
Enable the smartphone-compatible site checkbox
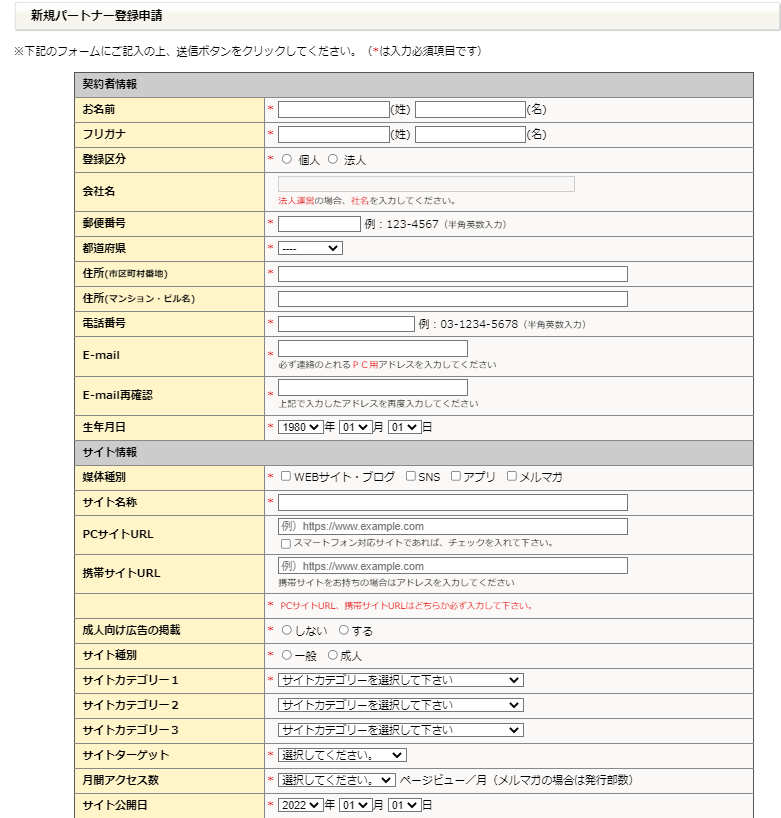[286, 544]
